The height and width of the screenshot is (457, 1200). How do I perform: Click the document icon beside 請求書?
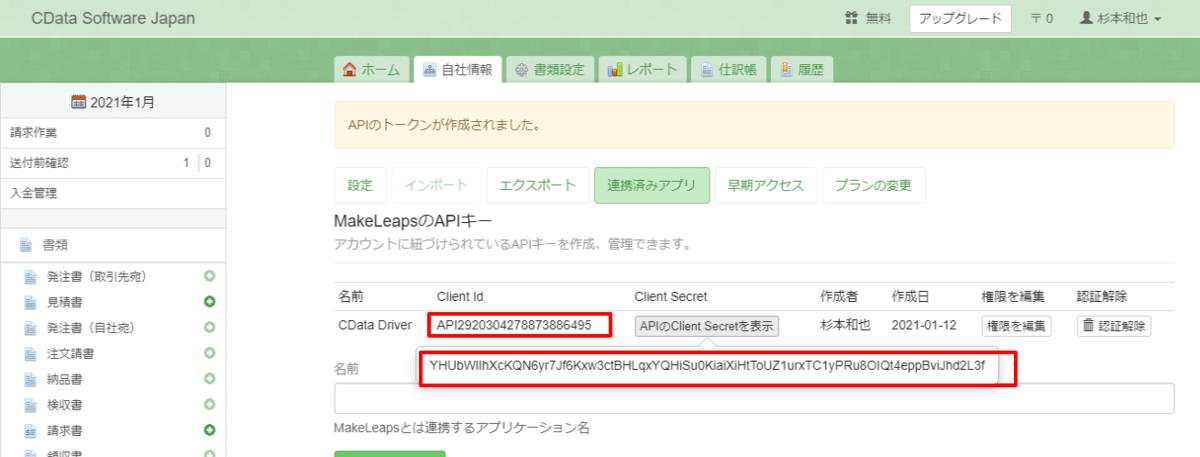(30, 431)
